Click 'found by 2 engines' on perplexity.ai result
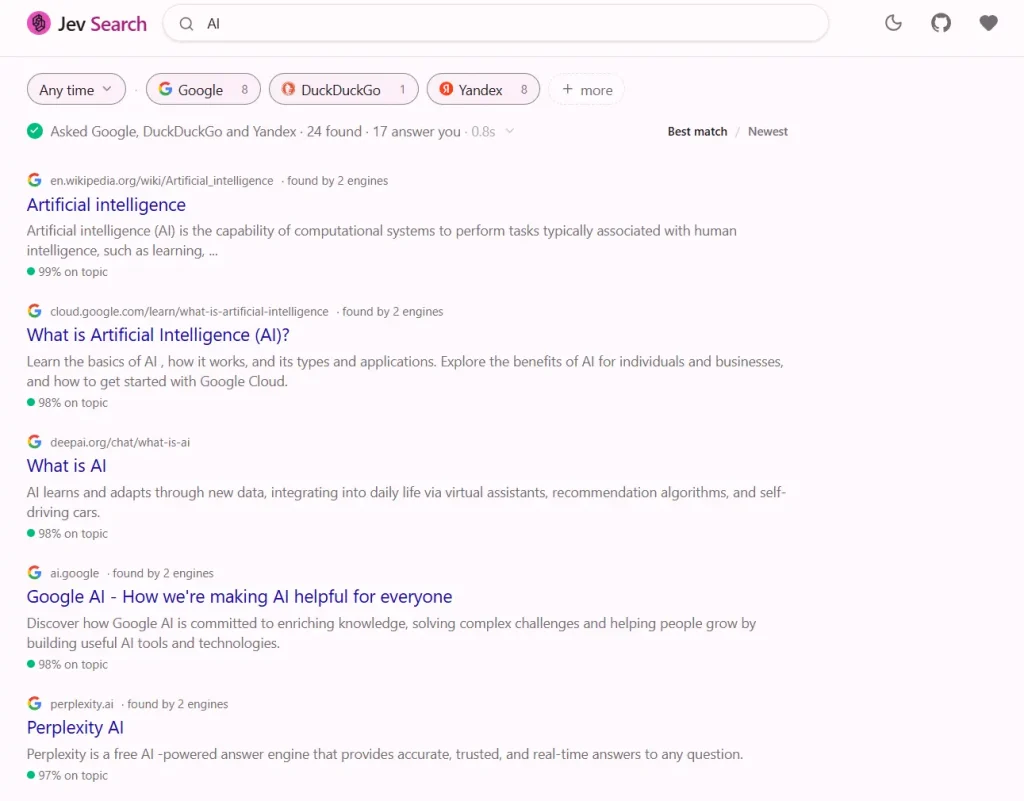The width and height of the screenshot is (1024, 801). click(x=178, y=704)
